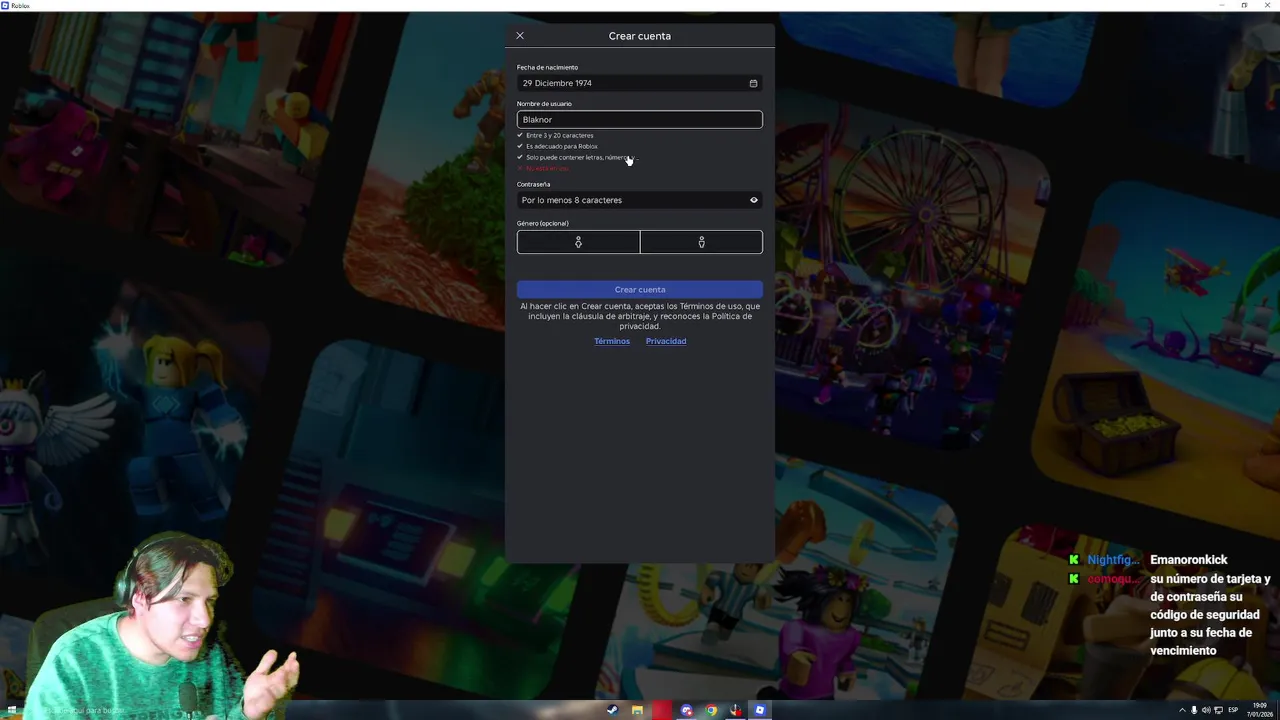Toggle password visibility eye icon
This screenshot has height=720, width=1280.
point(754,200)
